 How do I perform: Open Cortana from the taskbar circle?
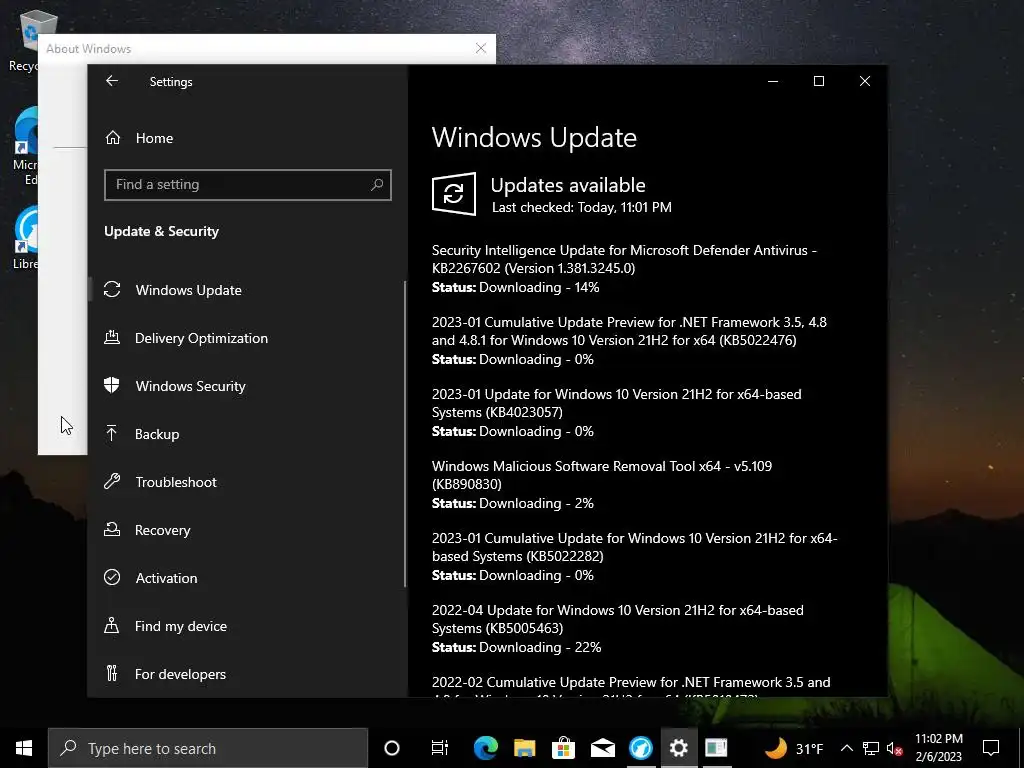coord(391,748)
